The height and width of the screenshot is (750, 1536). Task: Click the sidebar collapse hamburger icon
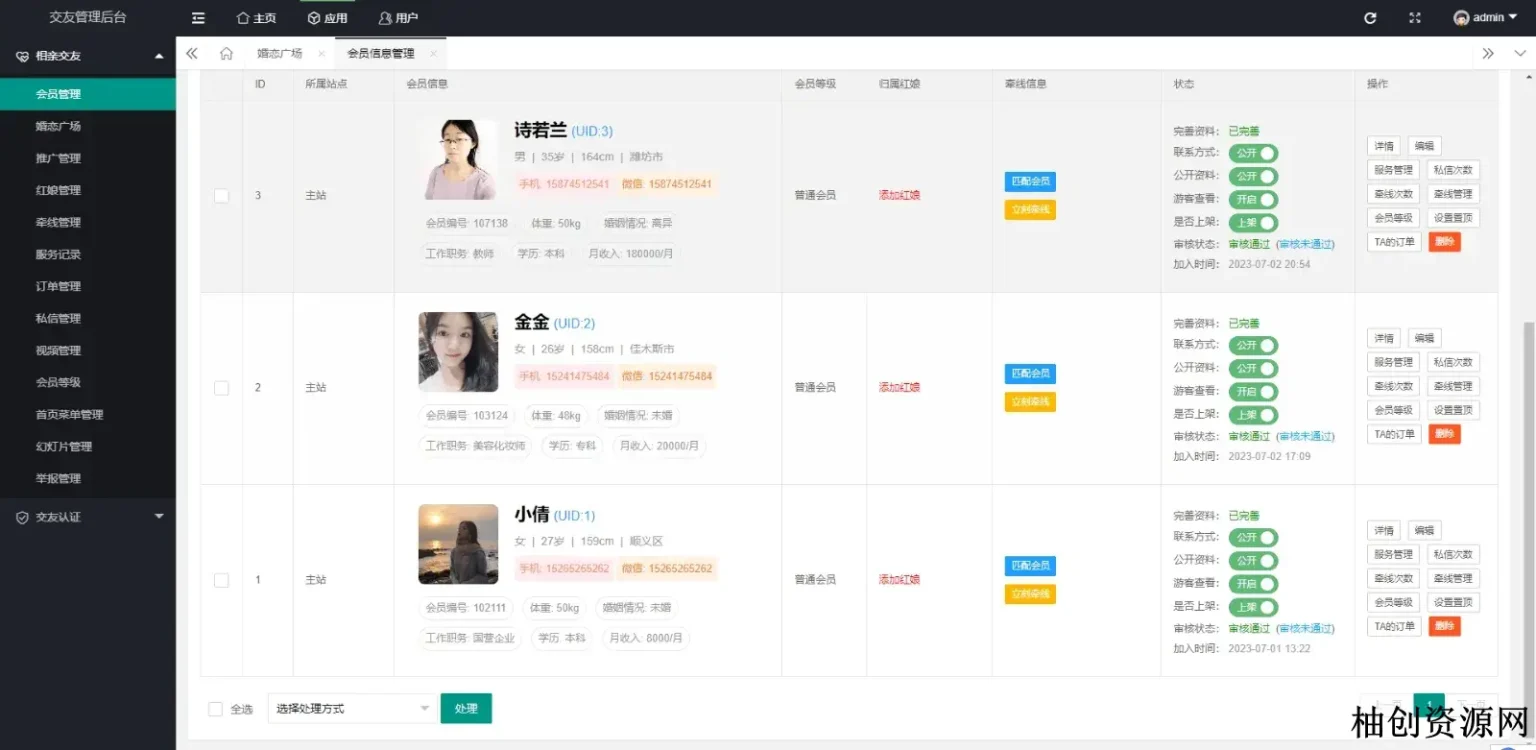pos(198,18)
